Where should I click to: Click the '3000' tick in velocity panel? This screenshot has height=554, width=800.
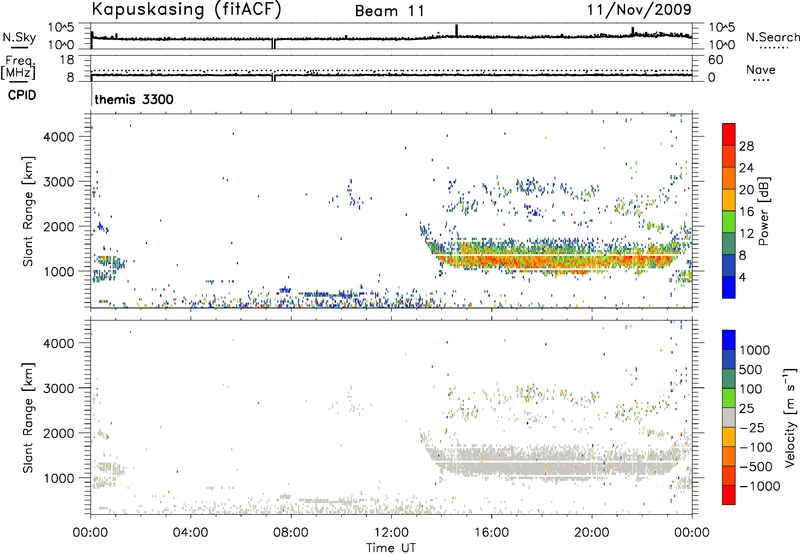(x=59, y=388)
